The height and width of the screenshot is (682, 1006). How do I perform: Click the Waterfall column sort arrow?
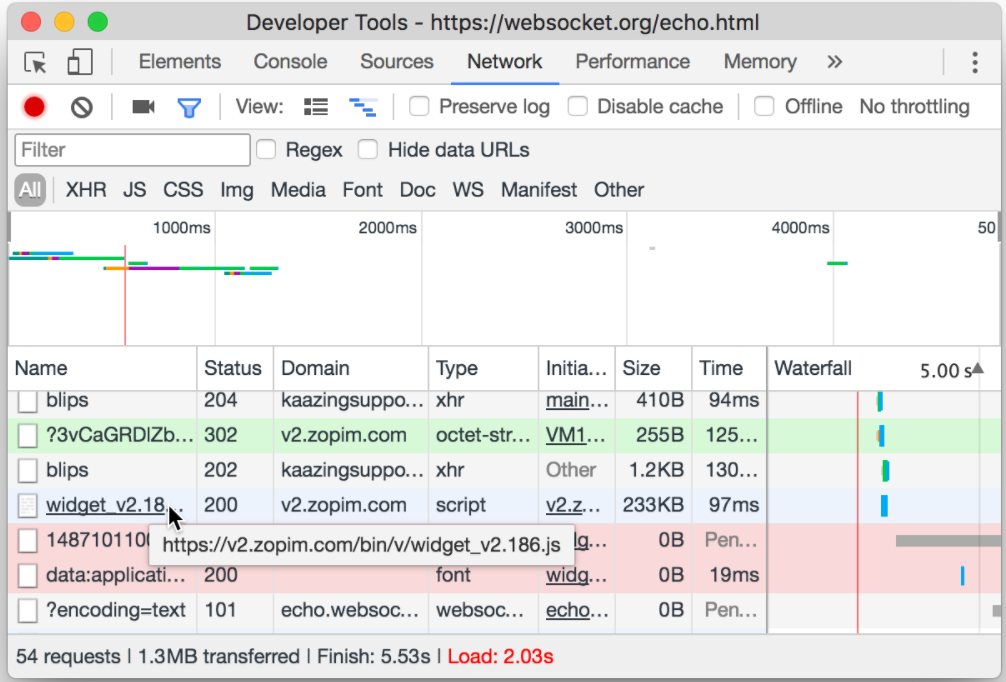pyautogui.click(x=978, y=368)
